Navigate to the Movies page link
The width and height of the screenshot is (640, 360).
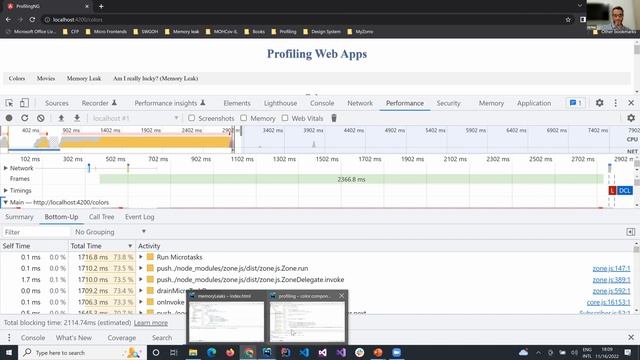(46, 78)
